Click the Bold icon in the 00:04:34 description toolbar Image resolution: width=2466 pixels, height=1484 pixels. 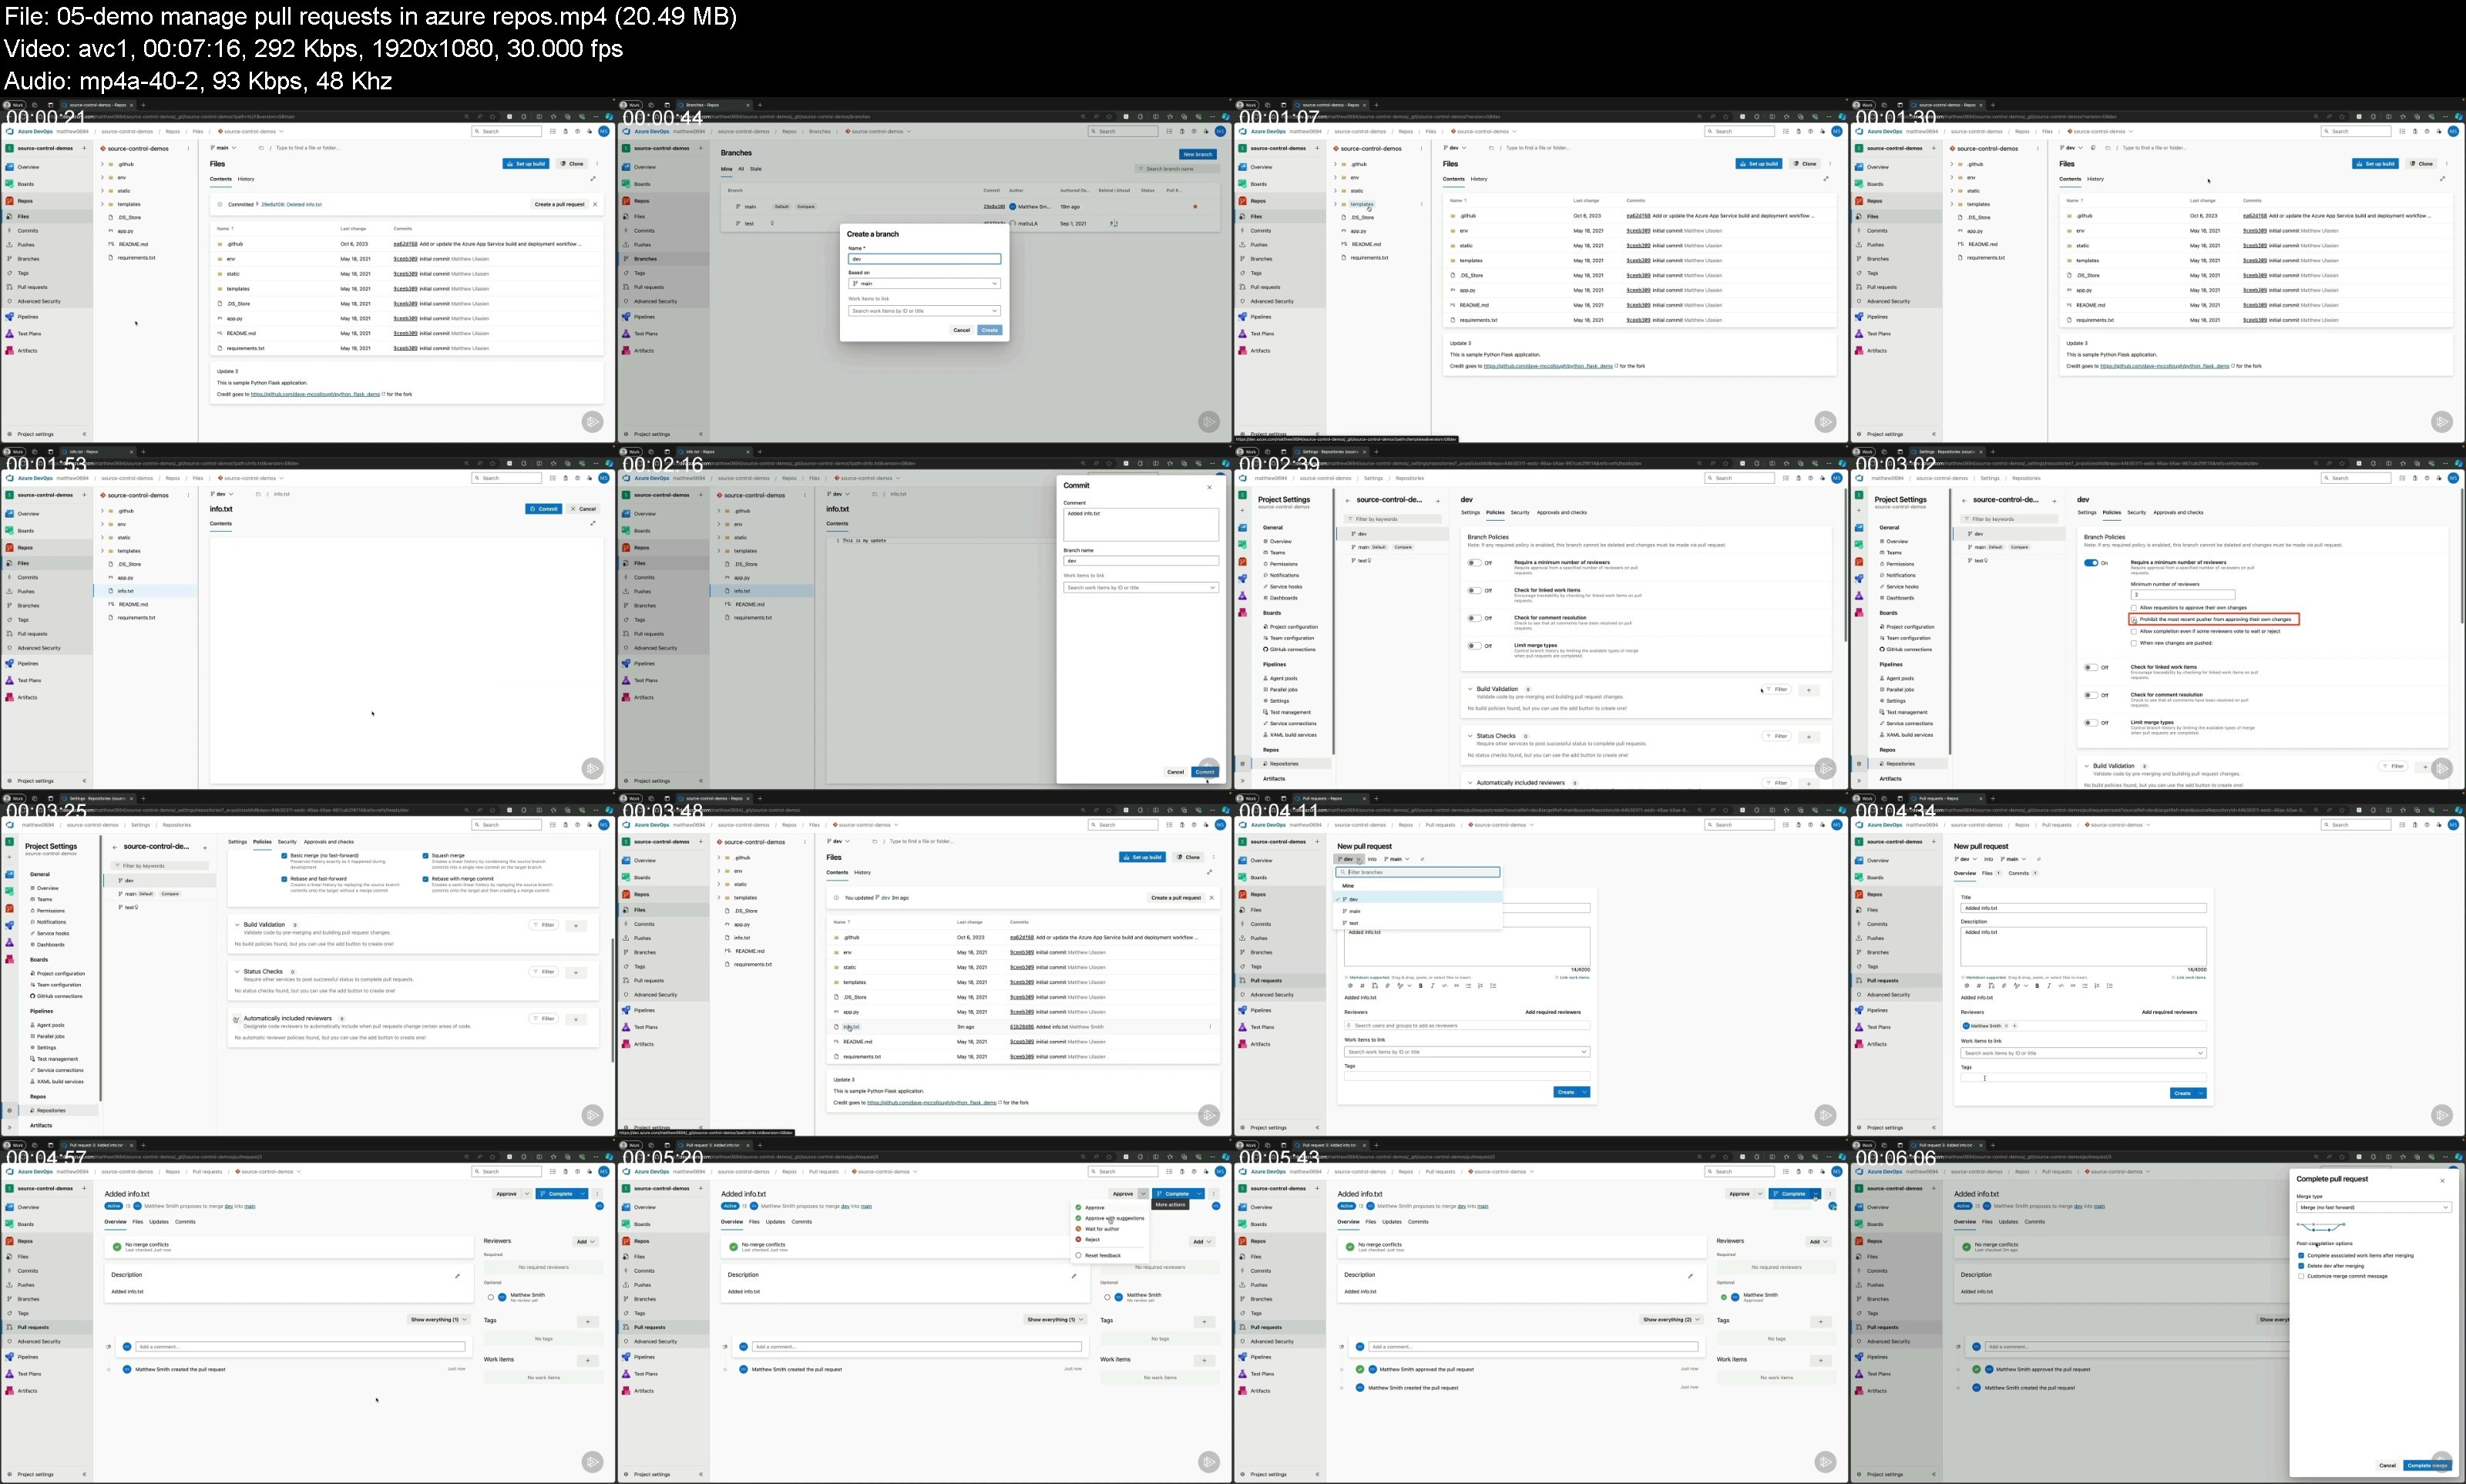click(2037, 986)
